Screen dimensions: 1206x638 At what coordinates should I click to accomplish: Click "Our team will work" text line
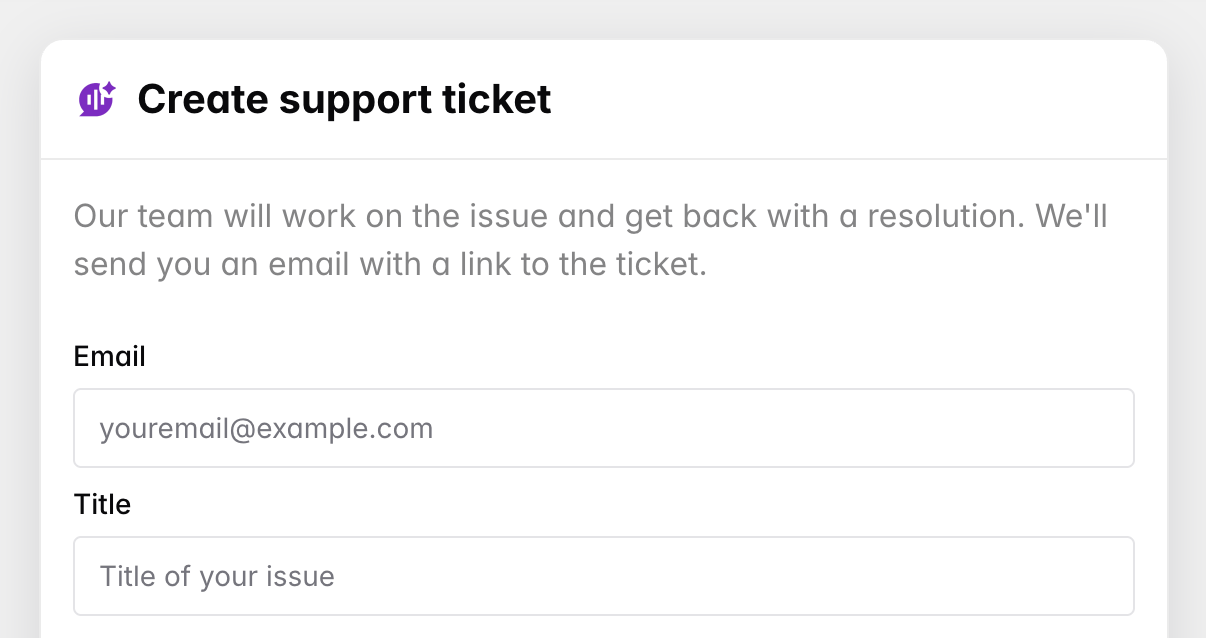click(590, 216)
